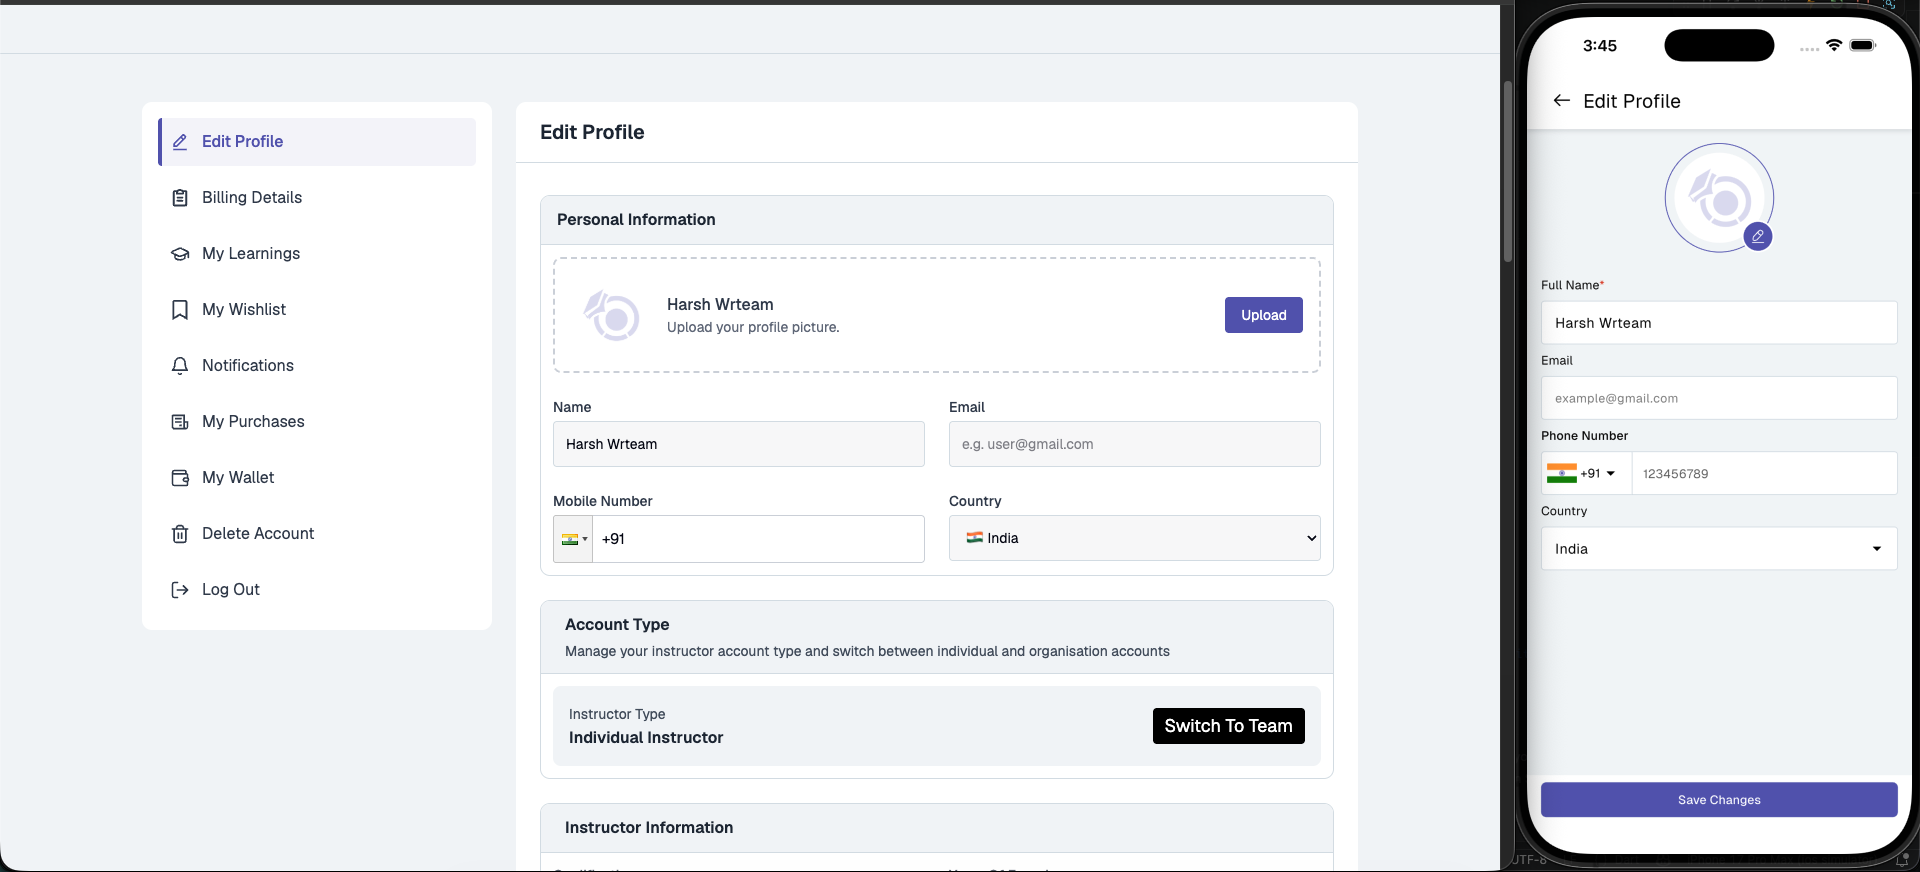Click the web Mobile Number input
The width and height of the screenshot is (1920, 872).
pyautogui.click(x=759, y=539)
